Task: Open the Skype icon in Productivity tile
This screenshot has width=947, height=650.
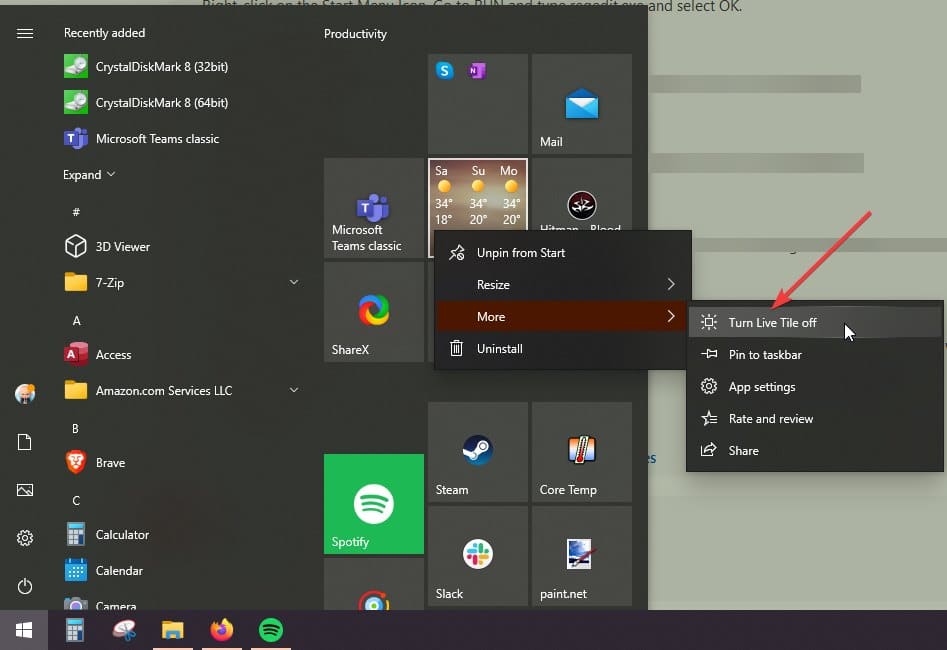Action: tap(445, 71)
